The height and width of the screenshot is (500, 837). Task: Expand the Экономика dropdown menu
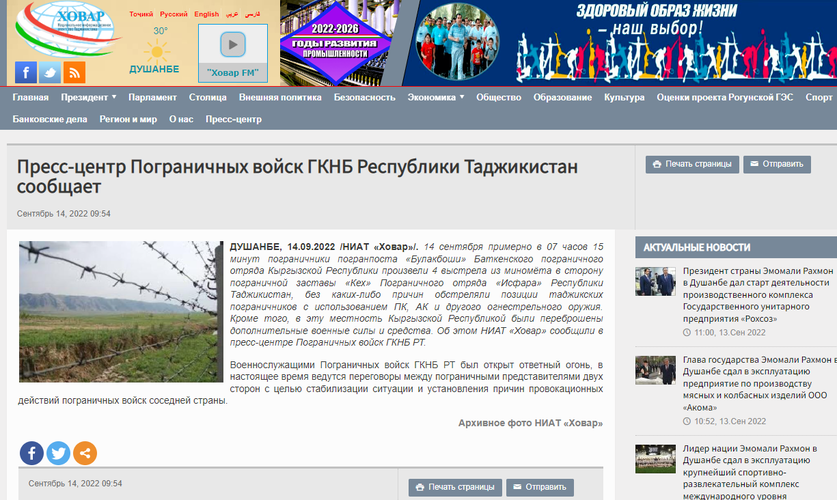(x=436, y=98)
